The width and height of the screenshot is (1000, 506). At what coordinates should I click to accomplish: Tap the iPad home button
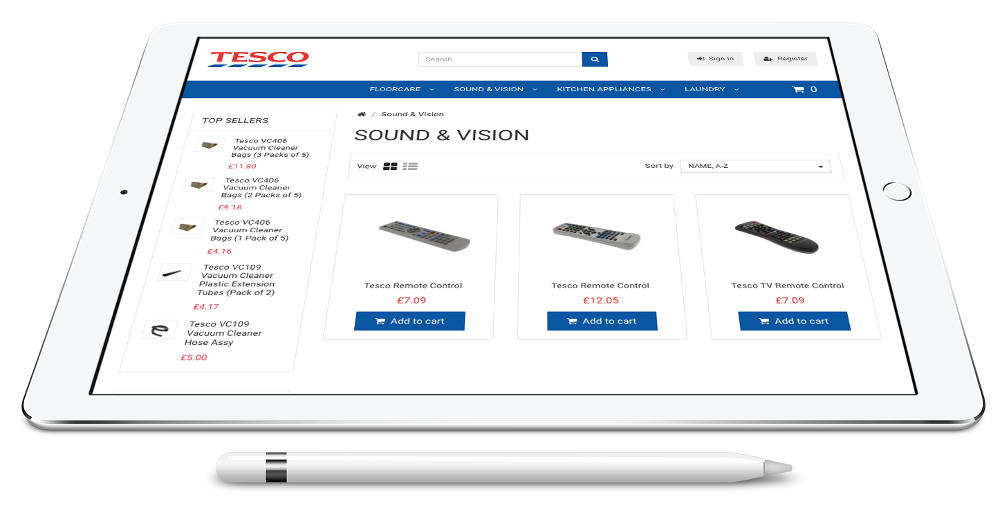tap(897, 191)
